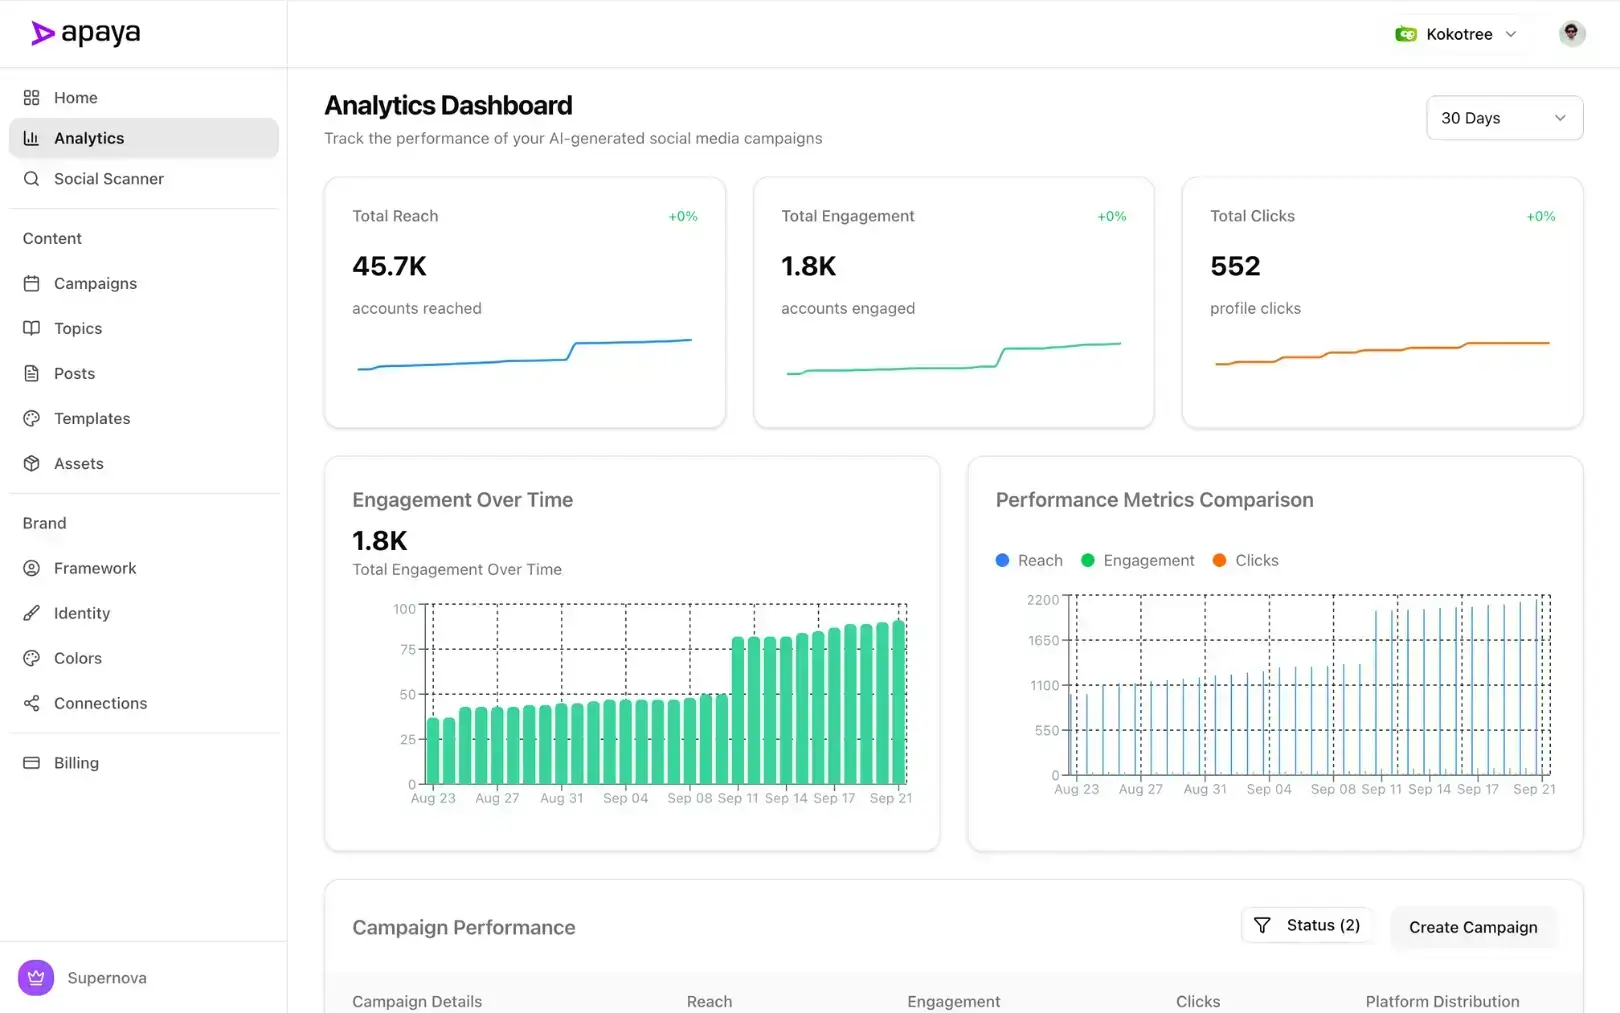1620x1013 pixels.
Task: Click the Templates clock icon
Action: pos(31,418)
